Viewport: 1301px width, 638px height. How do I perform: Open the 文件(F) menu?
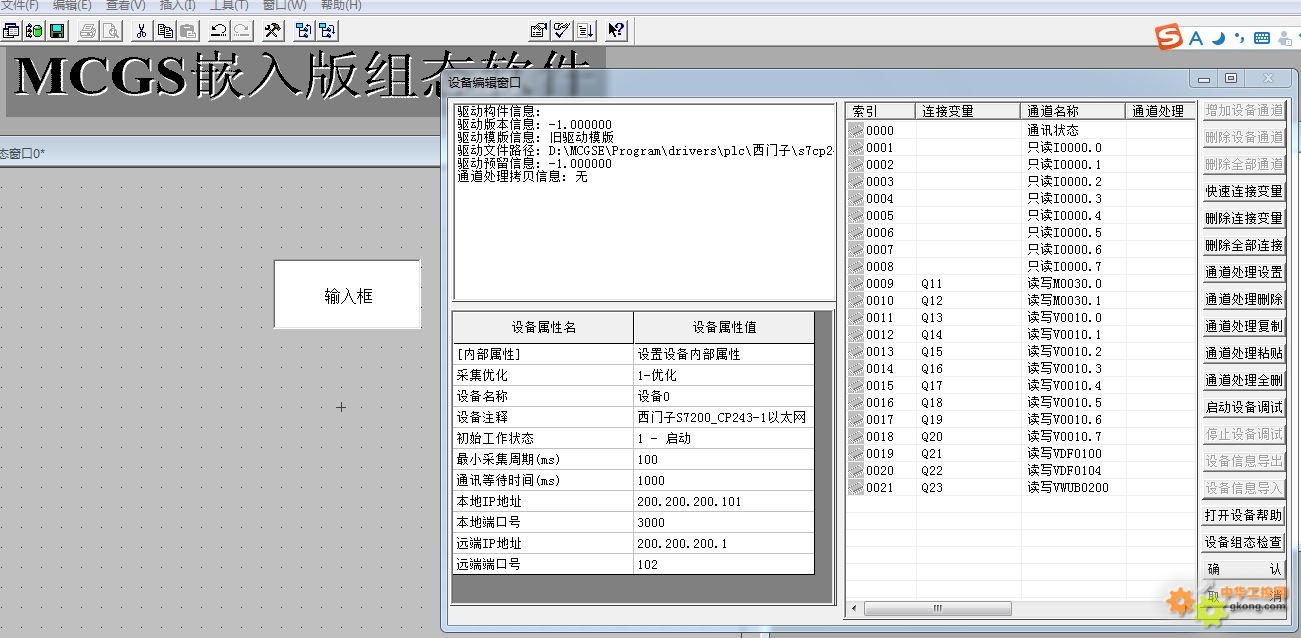coord(20,5)
